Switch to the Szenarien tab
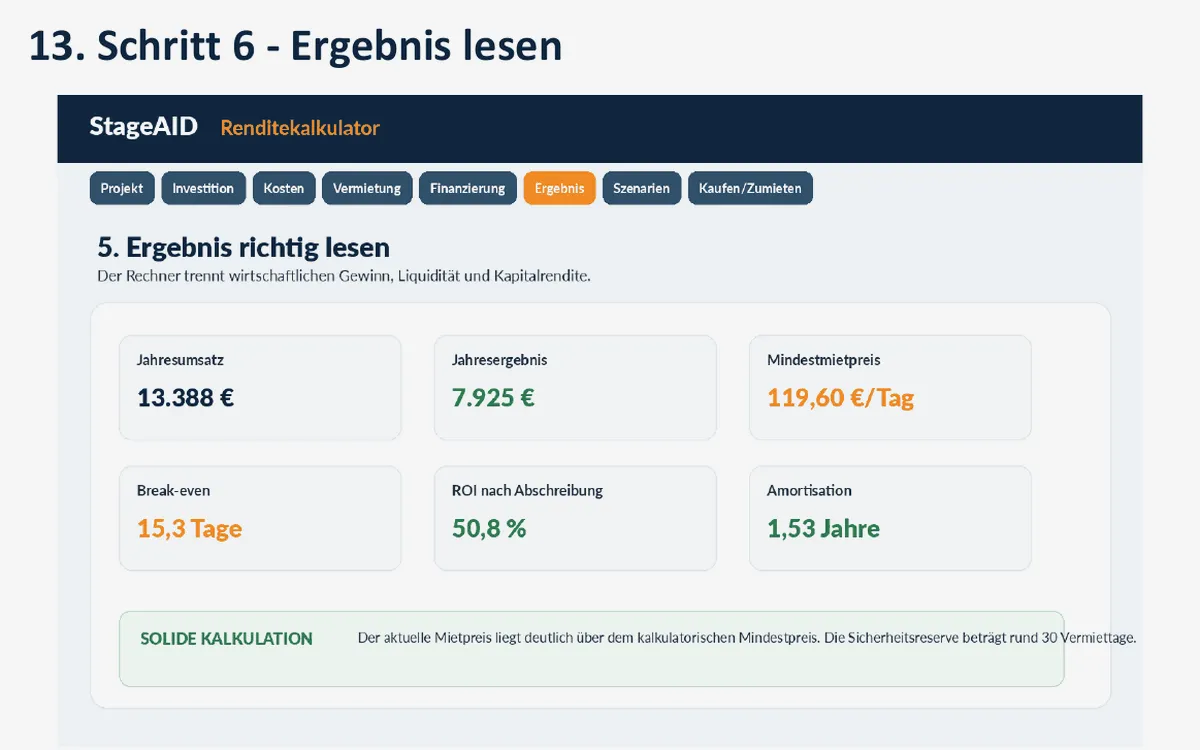1200x750 pixels. pyautogui.click(x=642, y=188)
